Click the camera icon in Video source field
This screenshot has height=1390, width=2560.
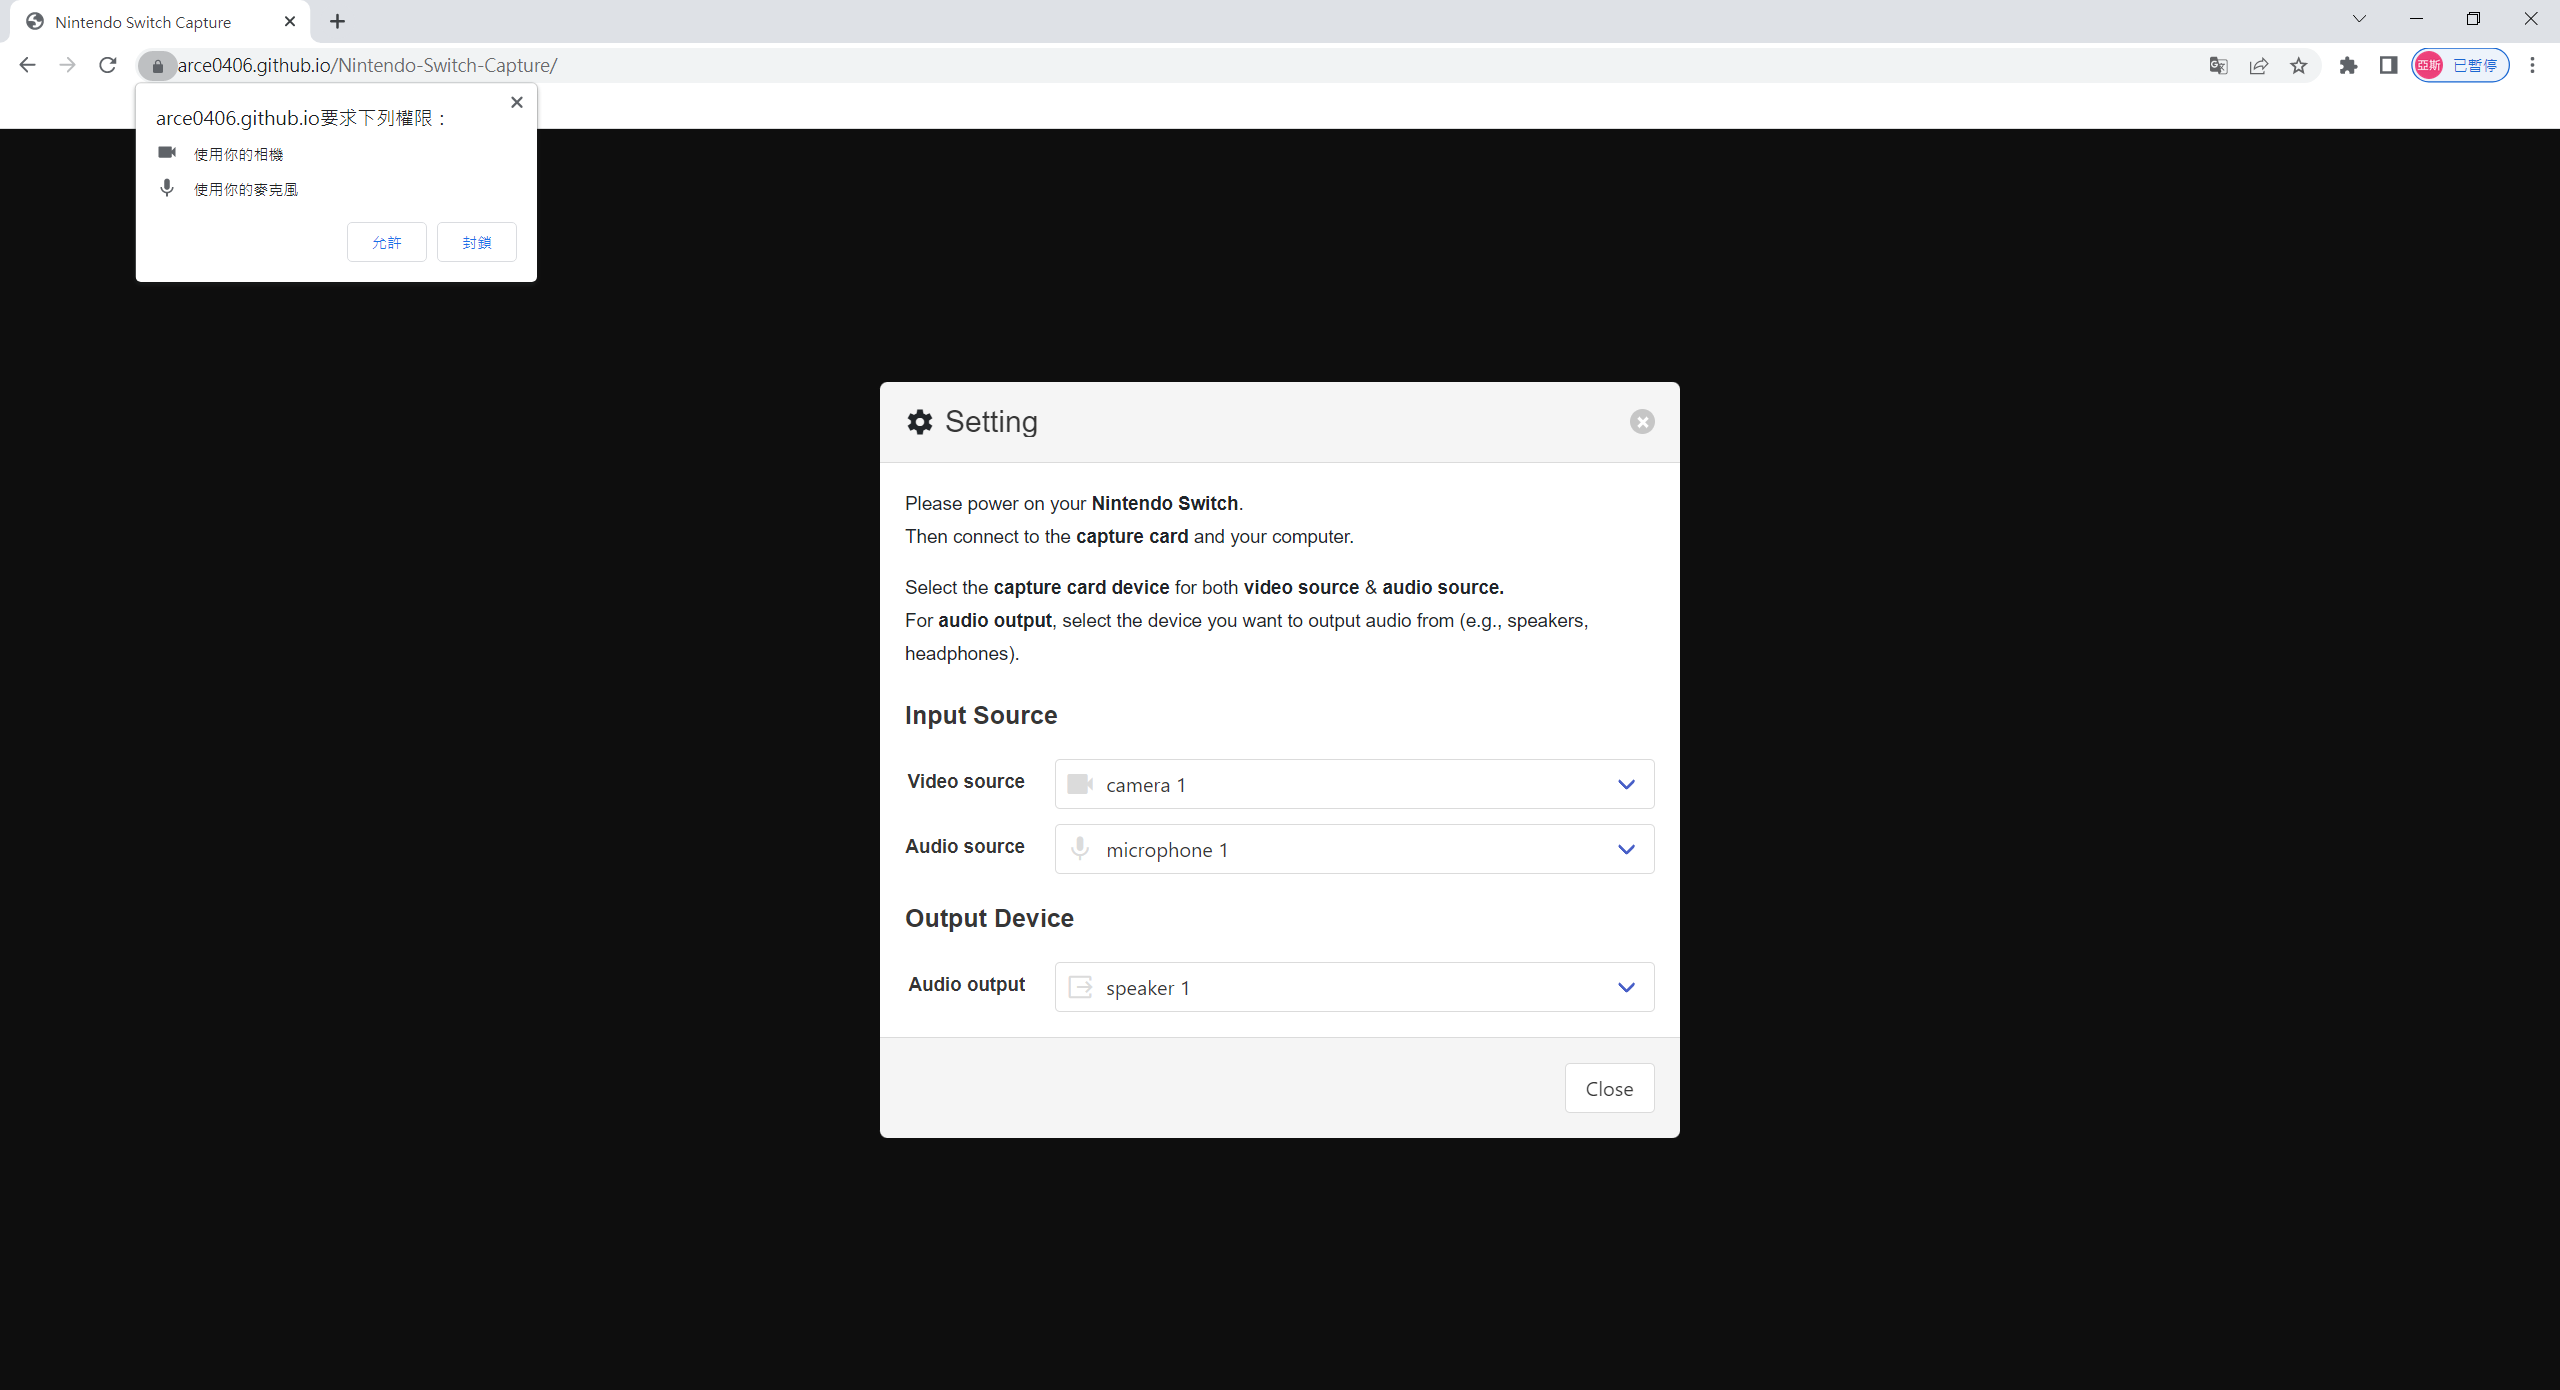pos(1080,784)
